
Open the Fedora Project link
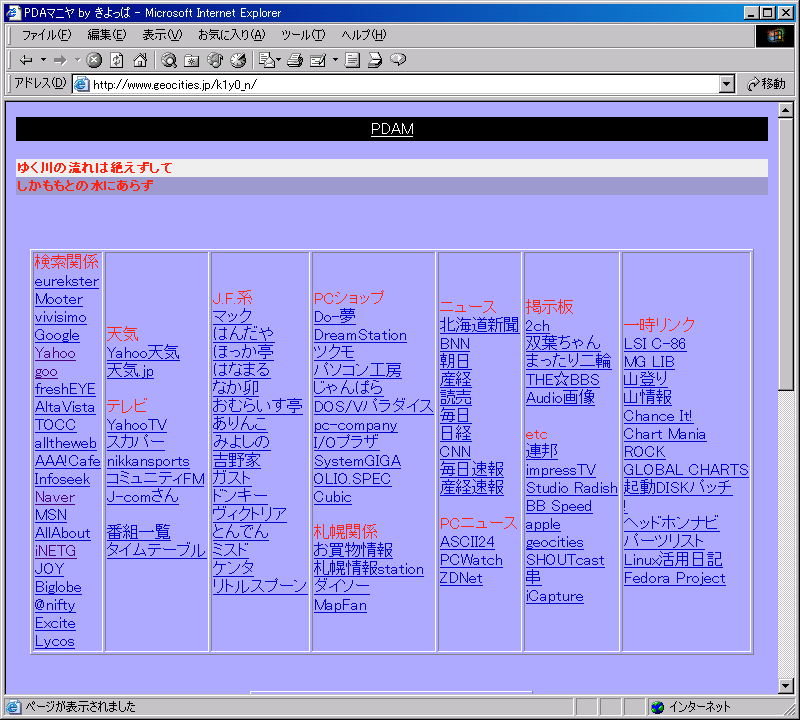pos(674,578)
